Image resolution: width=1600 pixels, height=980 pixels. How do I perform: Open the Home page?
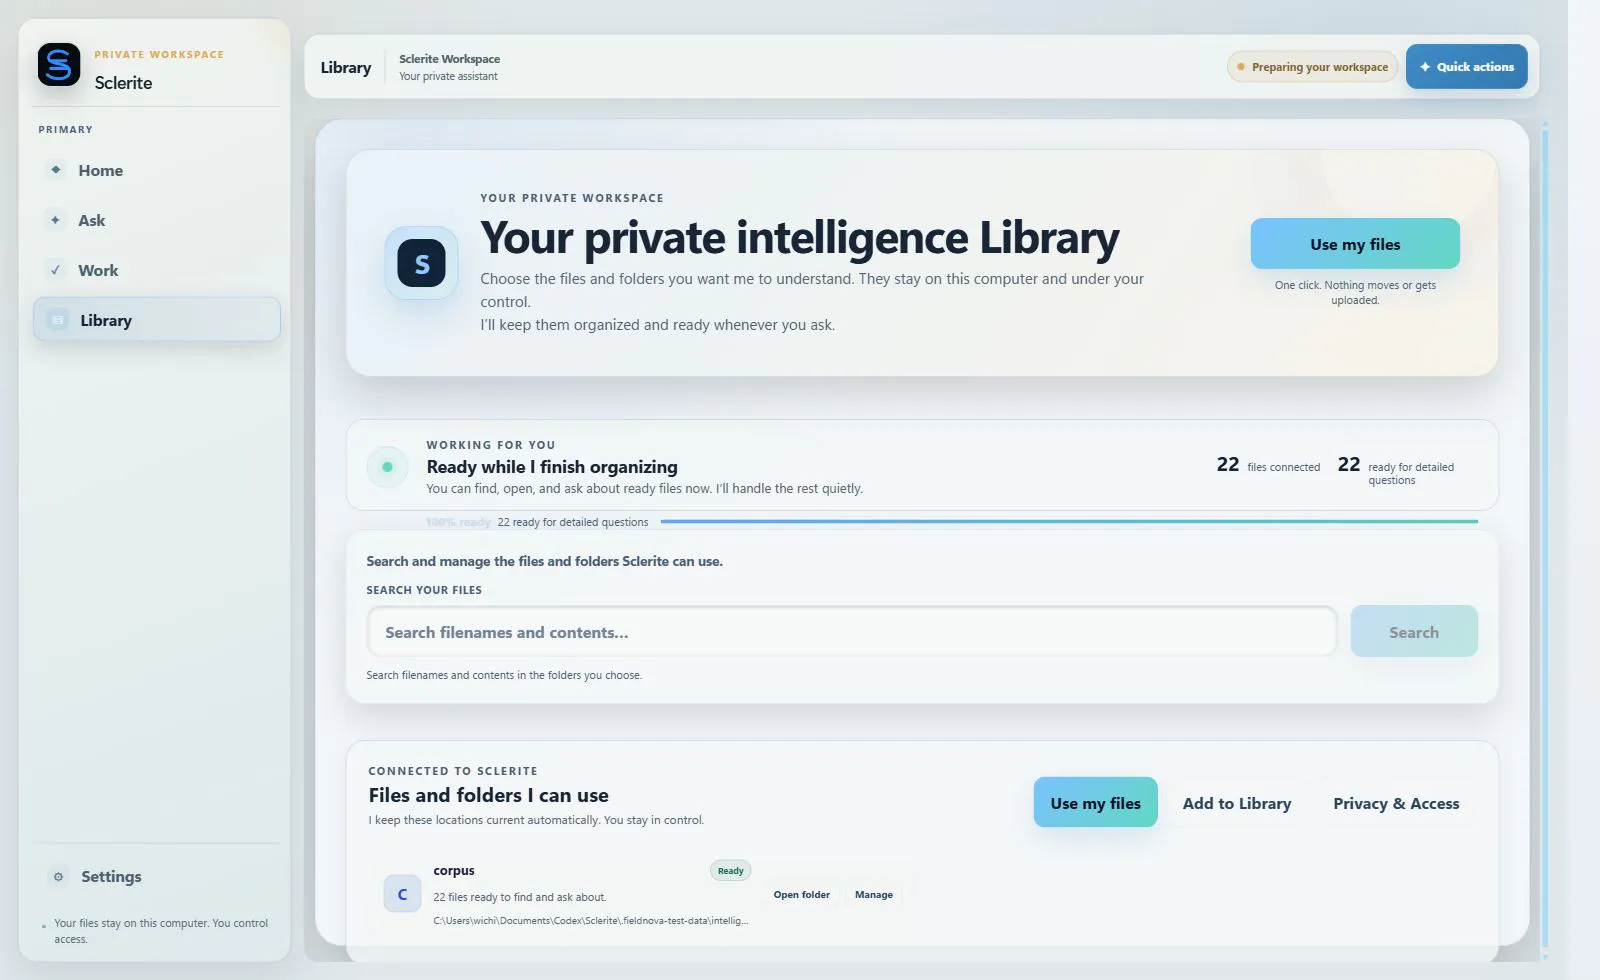pos(157,170)
